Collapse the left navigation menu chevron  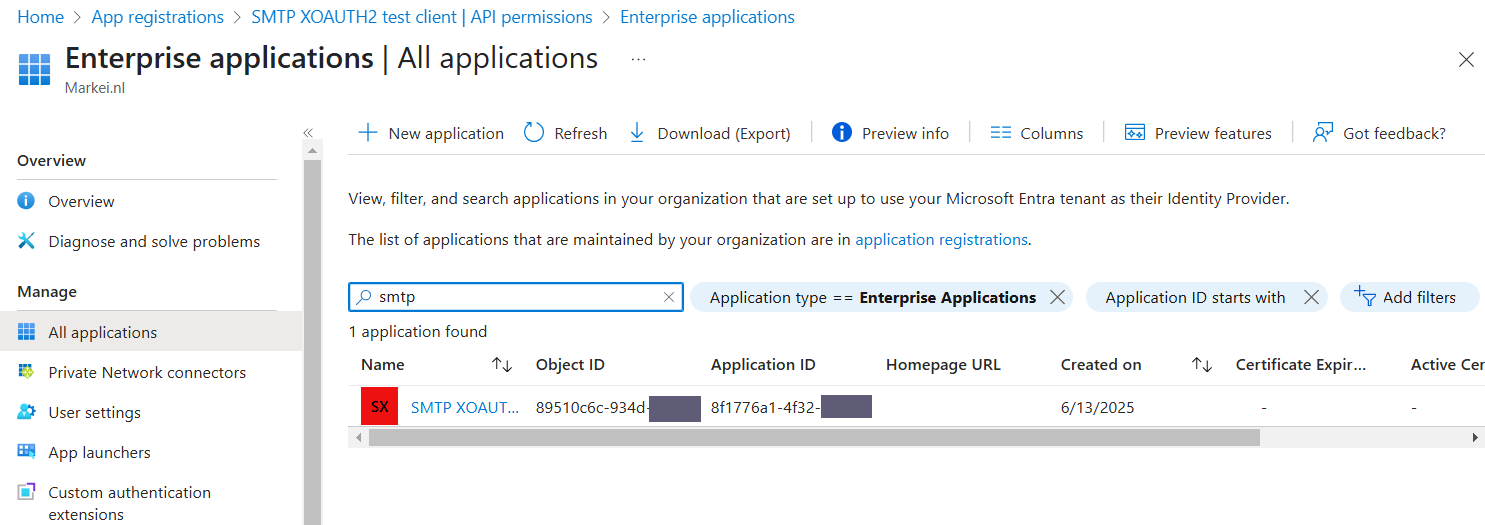point(308,133)
